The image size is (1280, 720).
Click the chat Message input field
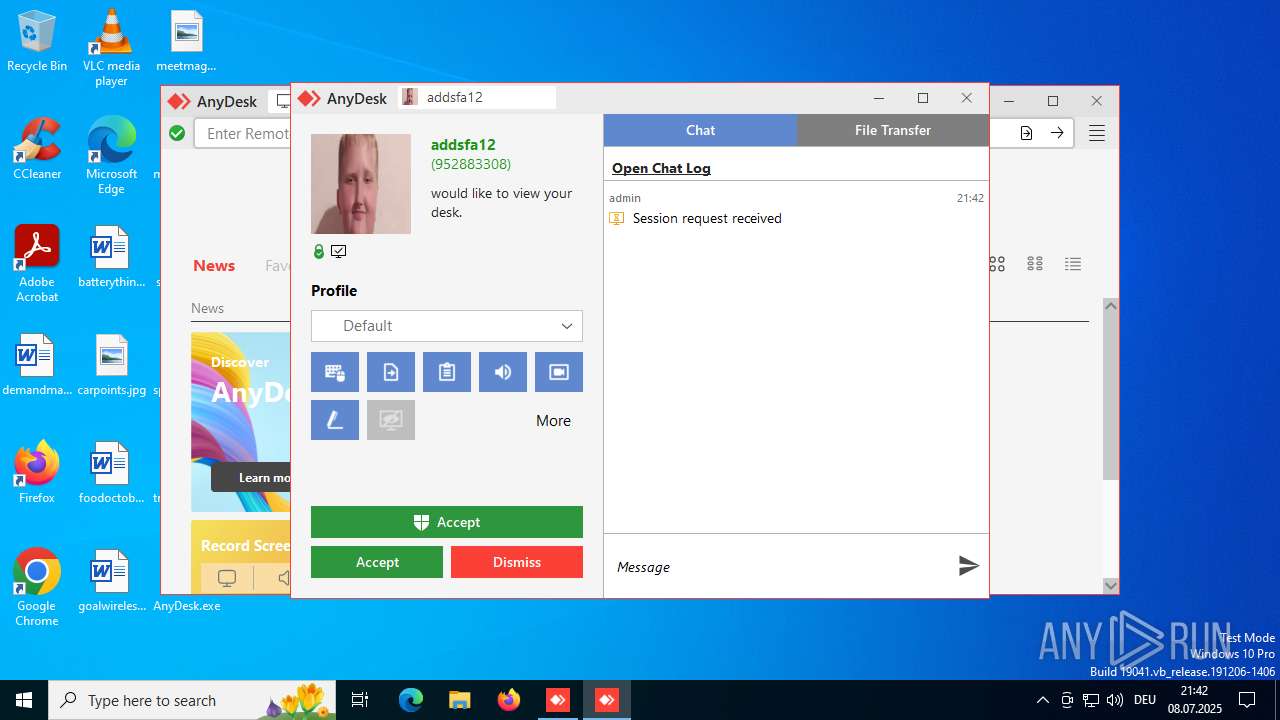pyautogui.click(x=780, y=567)
